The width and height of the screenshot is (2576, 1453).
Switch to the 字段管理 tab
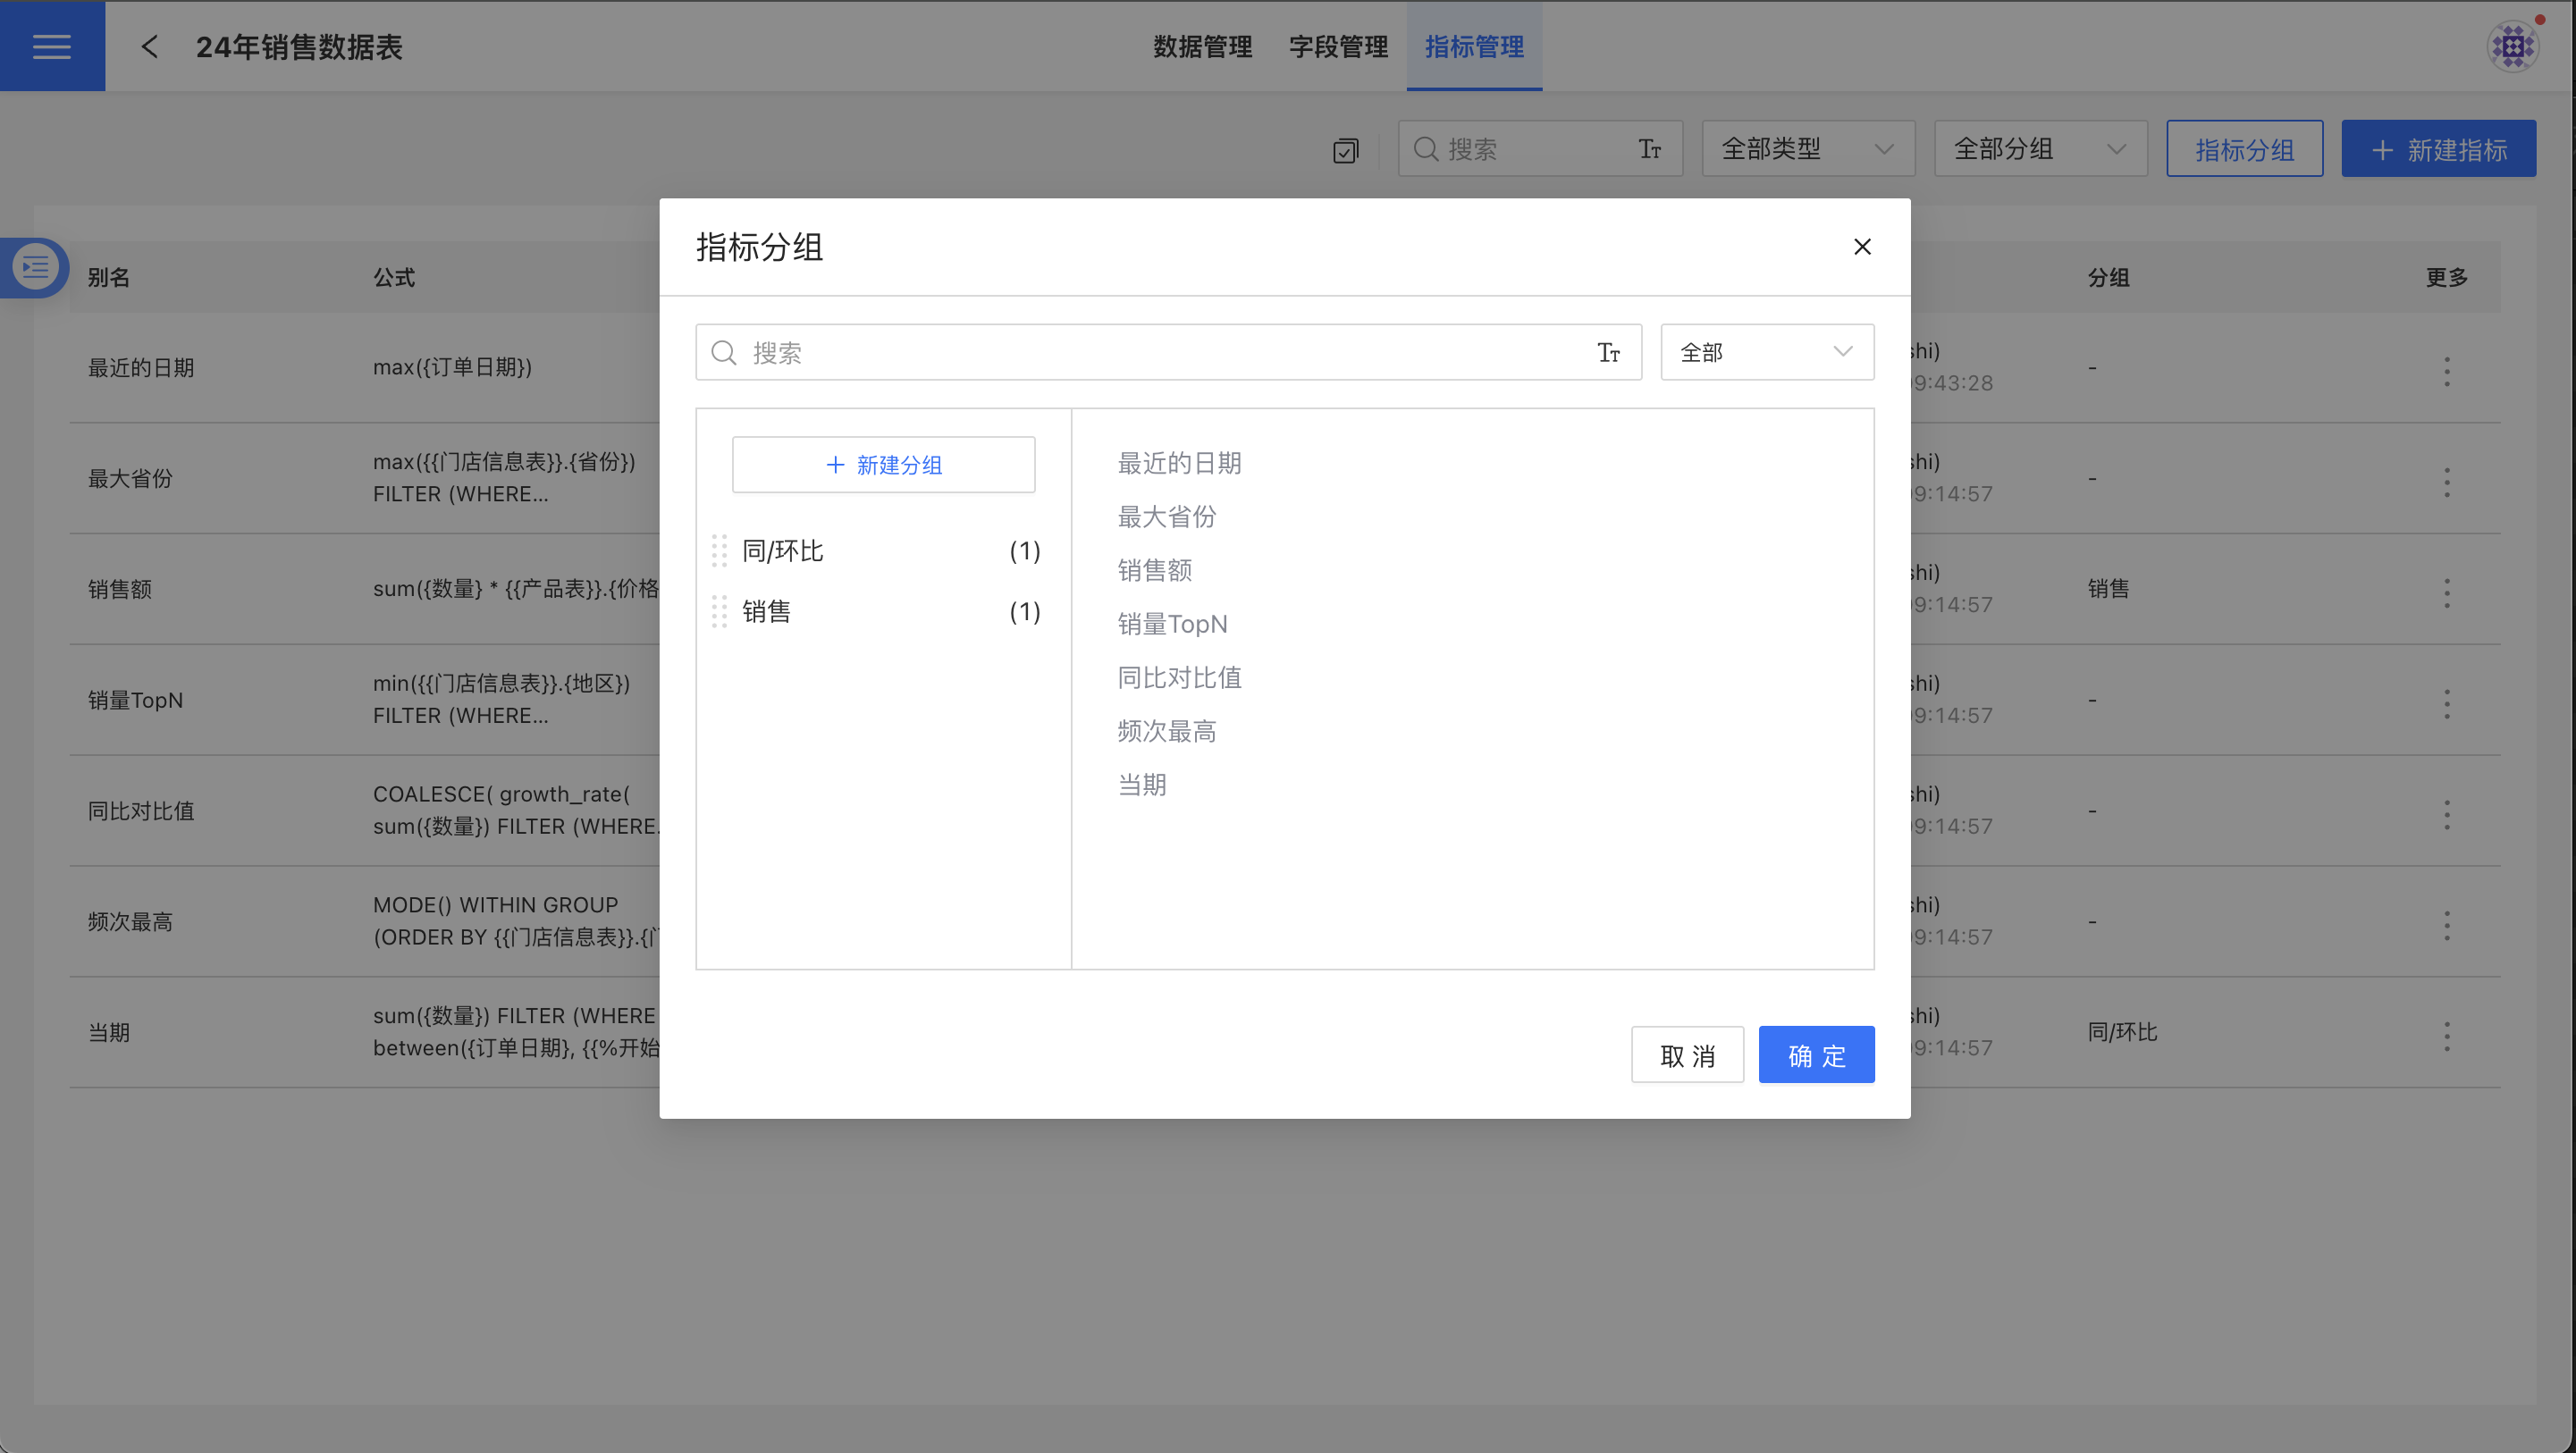pos(1338,46)
